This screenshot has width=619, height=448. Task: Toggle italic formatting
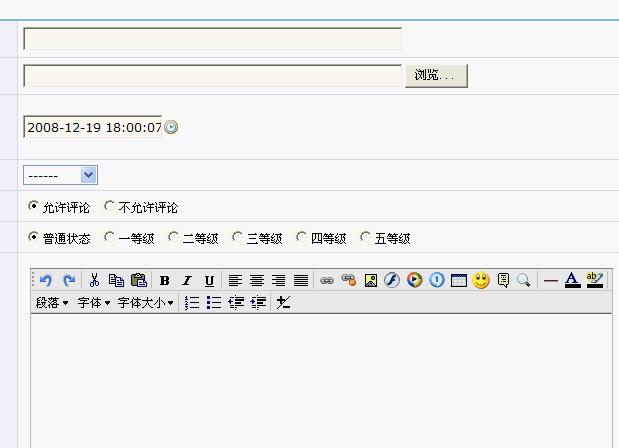pos(187,281)
